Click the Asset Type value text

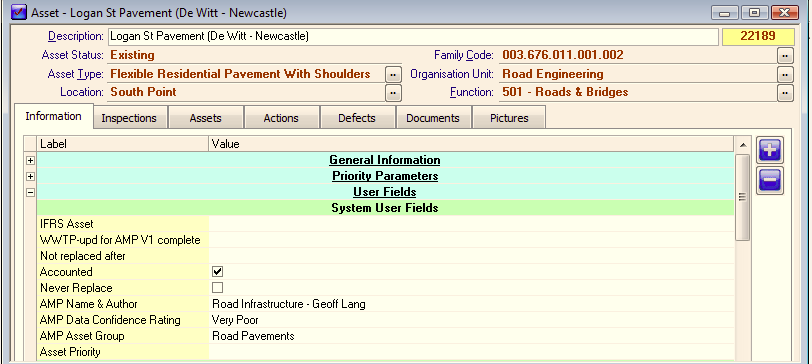pyautogui.click(x=240, y=74)
